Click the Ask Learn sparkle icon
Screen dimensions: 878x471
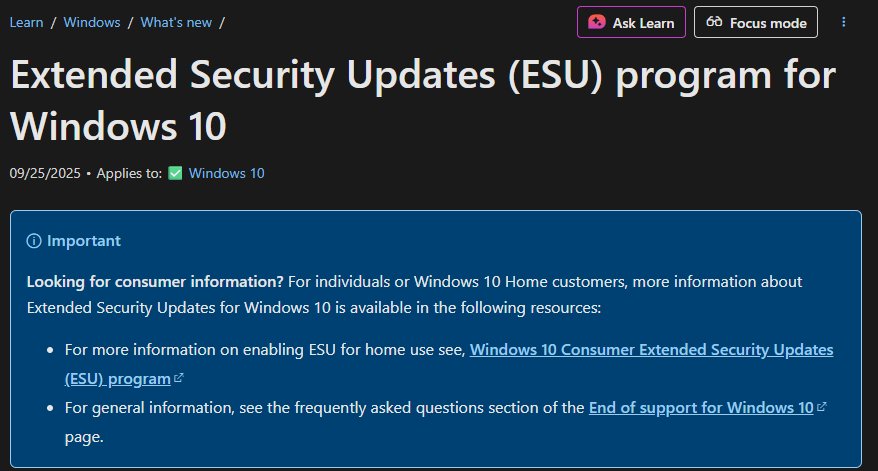[x=597, y=22]
